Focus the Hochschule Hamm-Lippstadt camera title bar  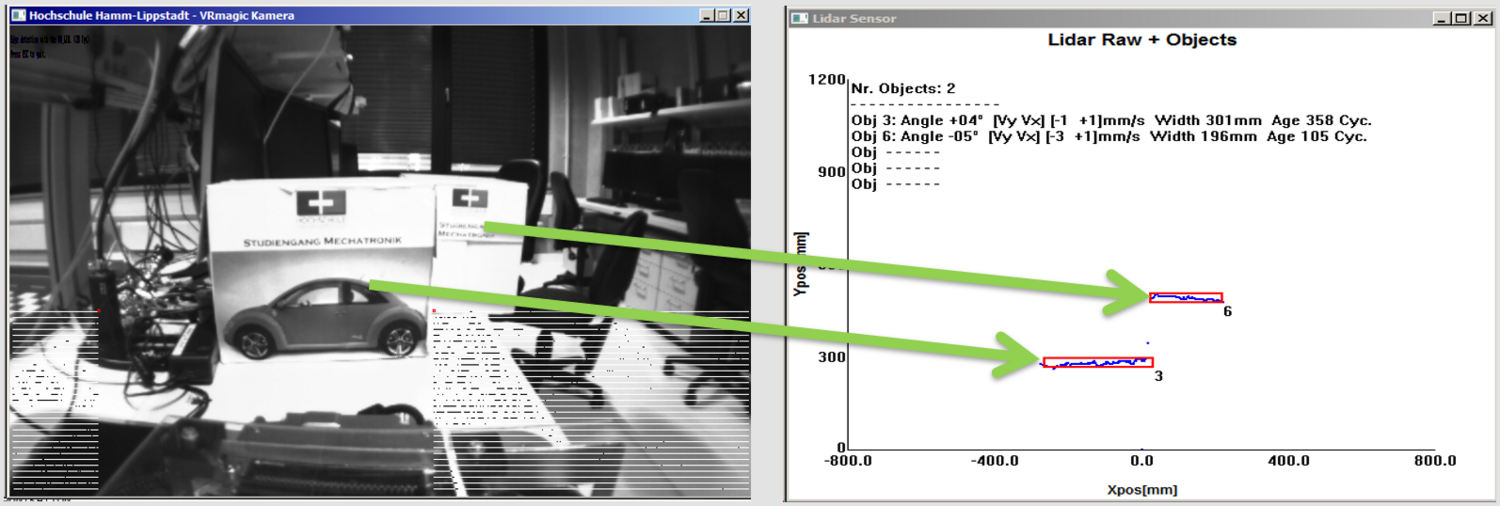click(x=400, y=16)
